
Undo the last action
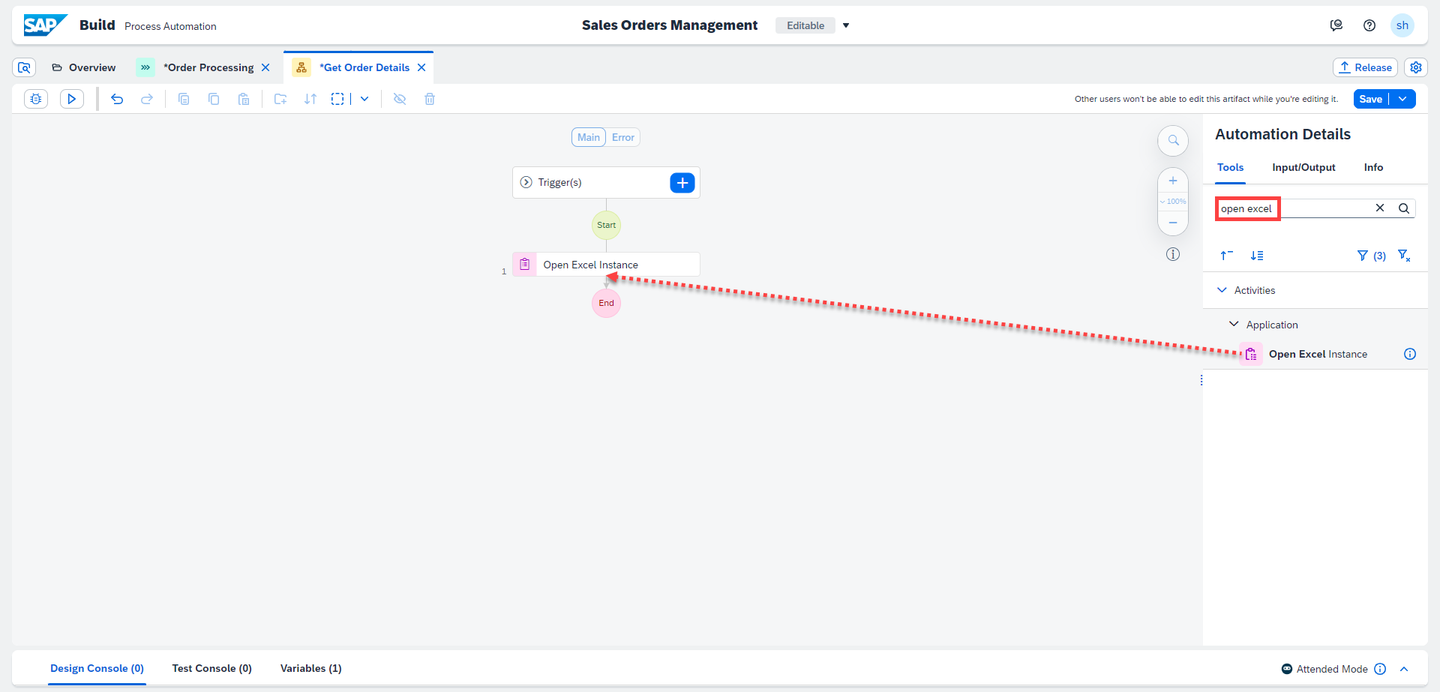tap(117, 99)
